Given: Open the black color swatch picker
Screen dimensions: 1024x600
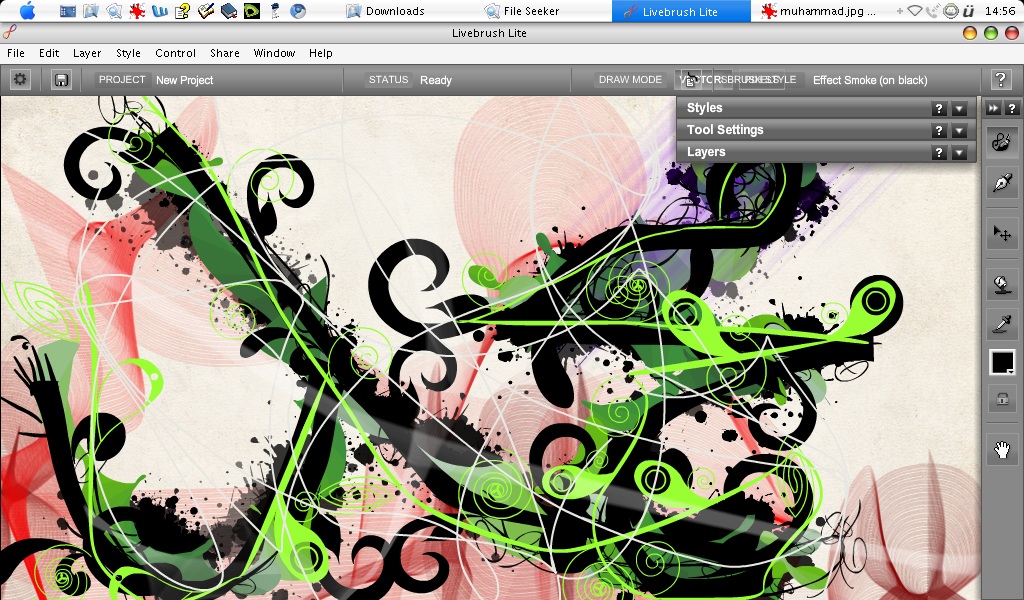Looking at the screenshot, I should point(1002,362).
